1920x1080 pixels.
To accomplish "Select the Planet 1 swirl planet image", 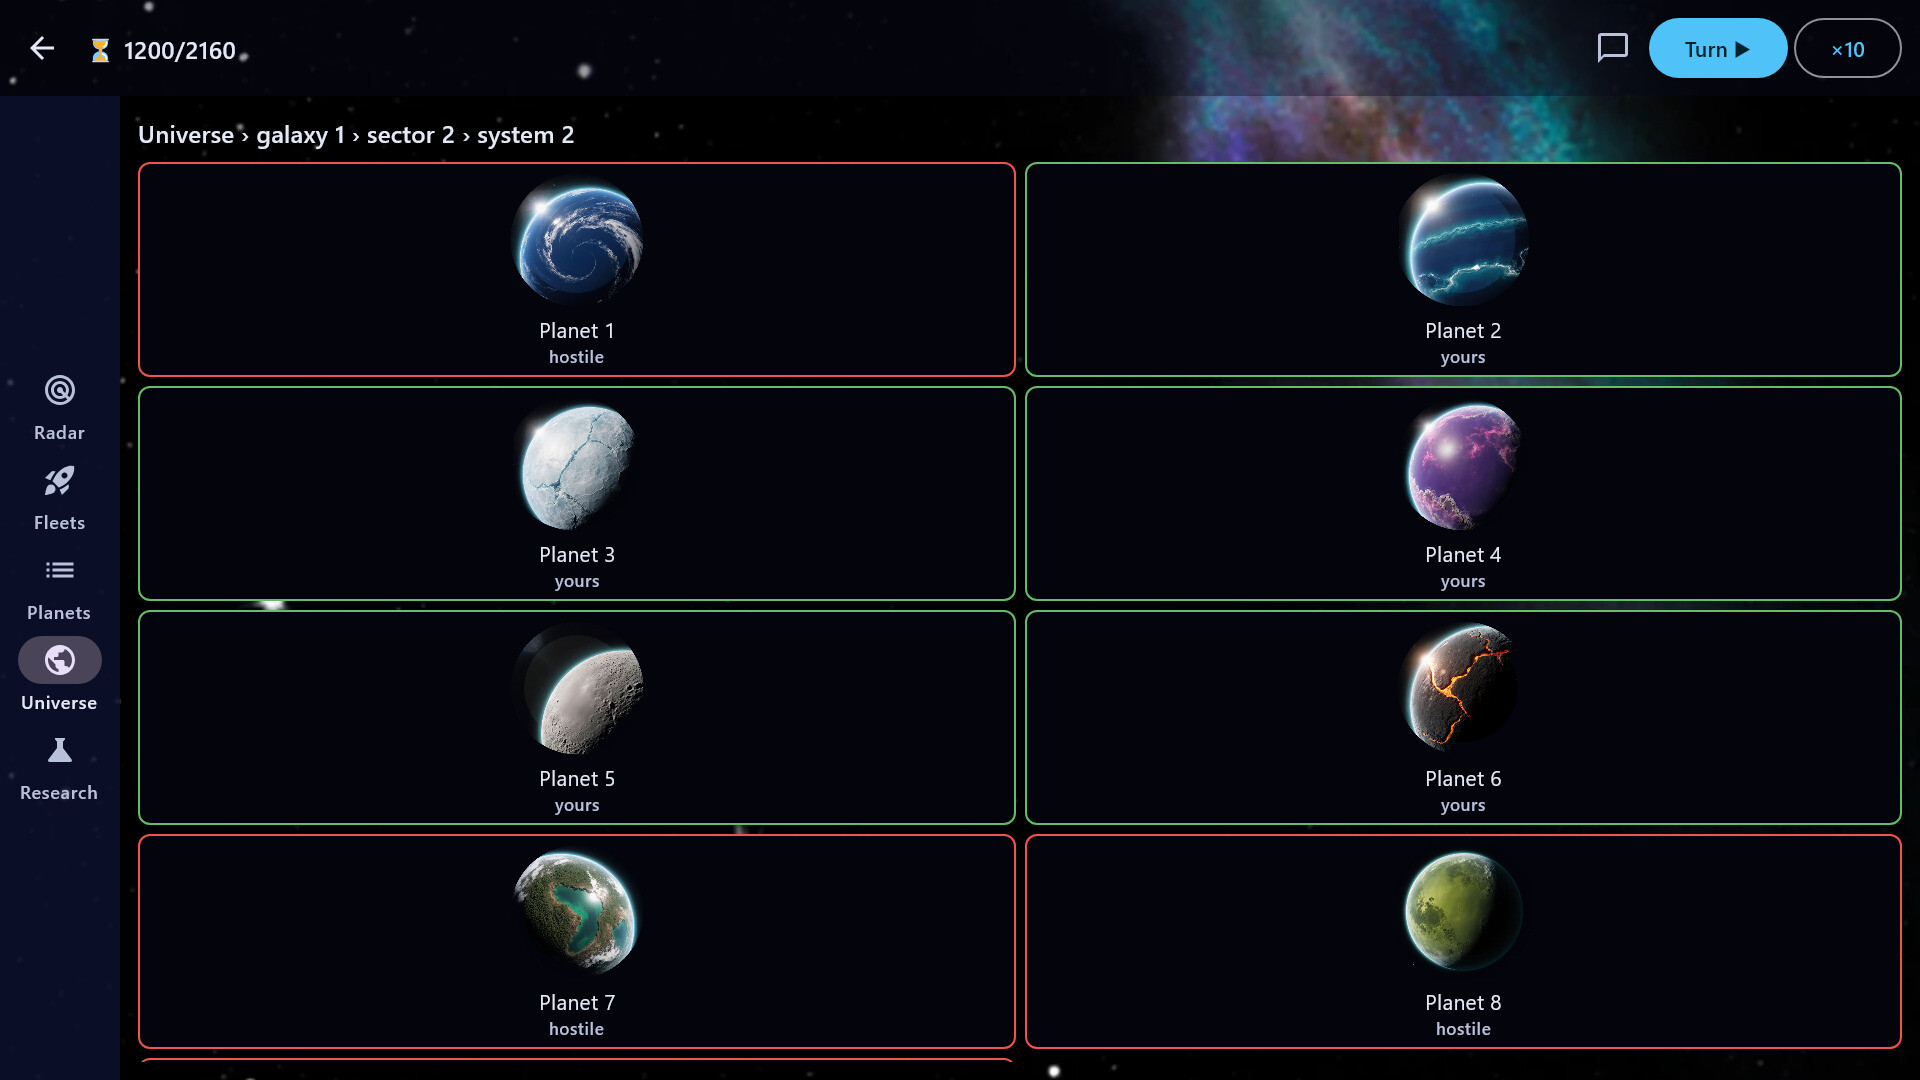I will point(577,240).
